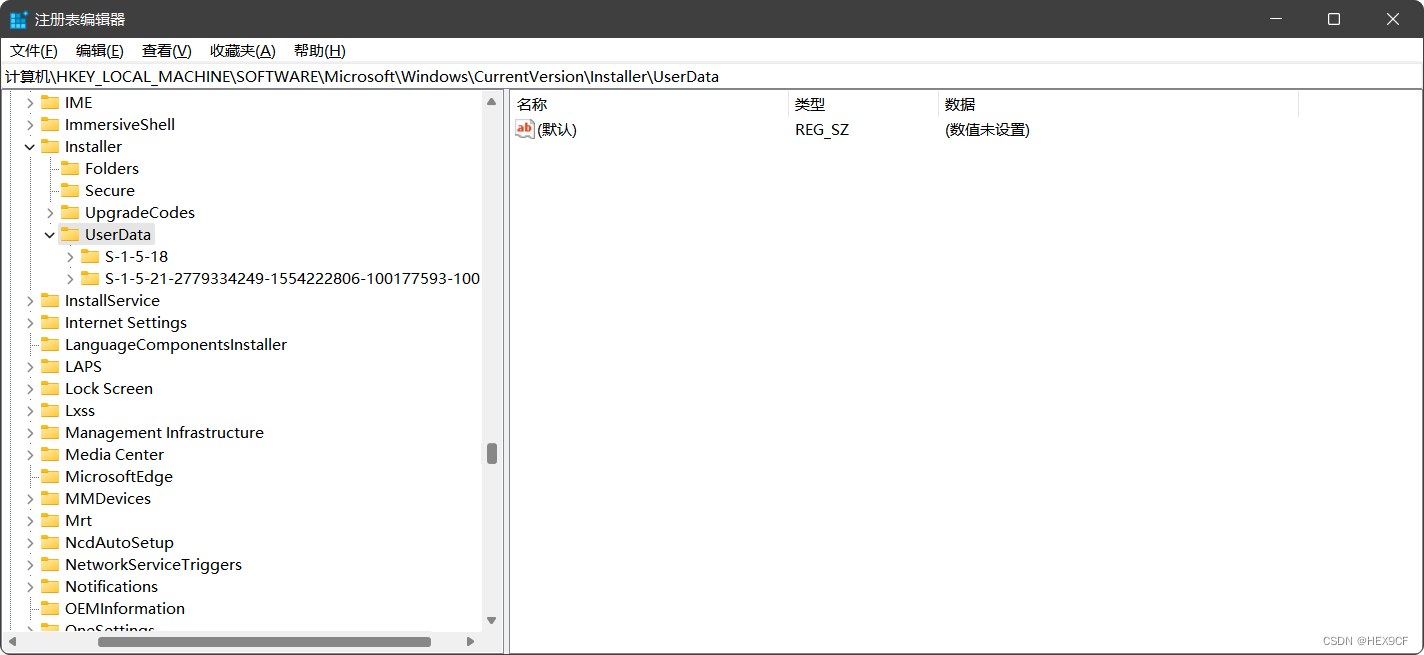Open the 帮助(H) menu
Screen dimensions: 1424x655
click(319, 51)
